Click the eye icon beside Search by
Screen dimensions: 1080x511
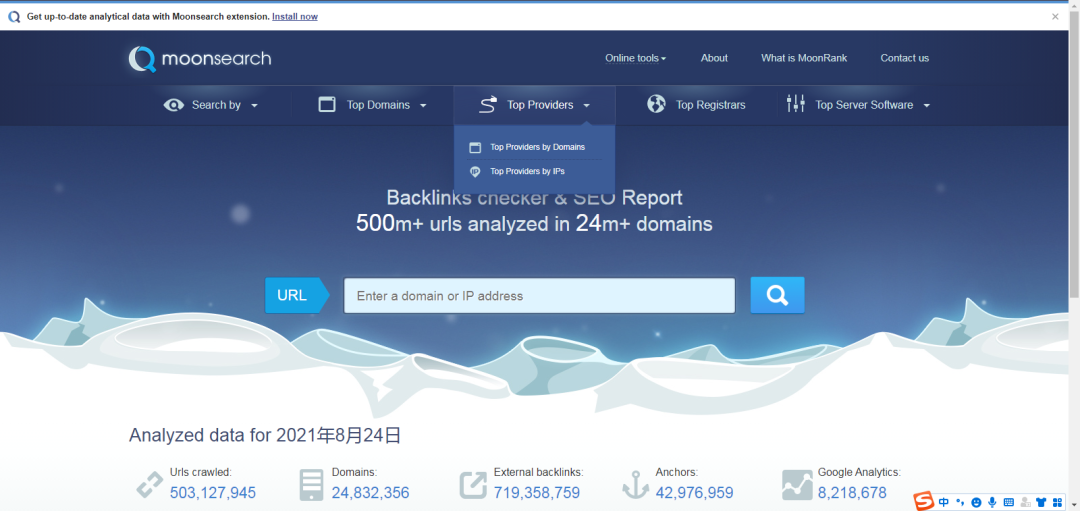pos(174,105)
